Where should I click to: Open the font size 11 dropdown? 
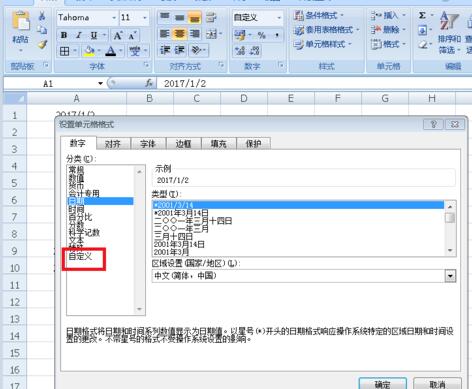point(145,17)
